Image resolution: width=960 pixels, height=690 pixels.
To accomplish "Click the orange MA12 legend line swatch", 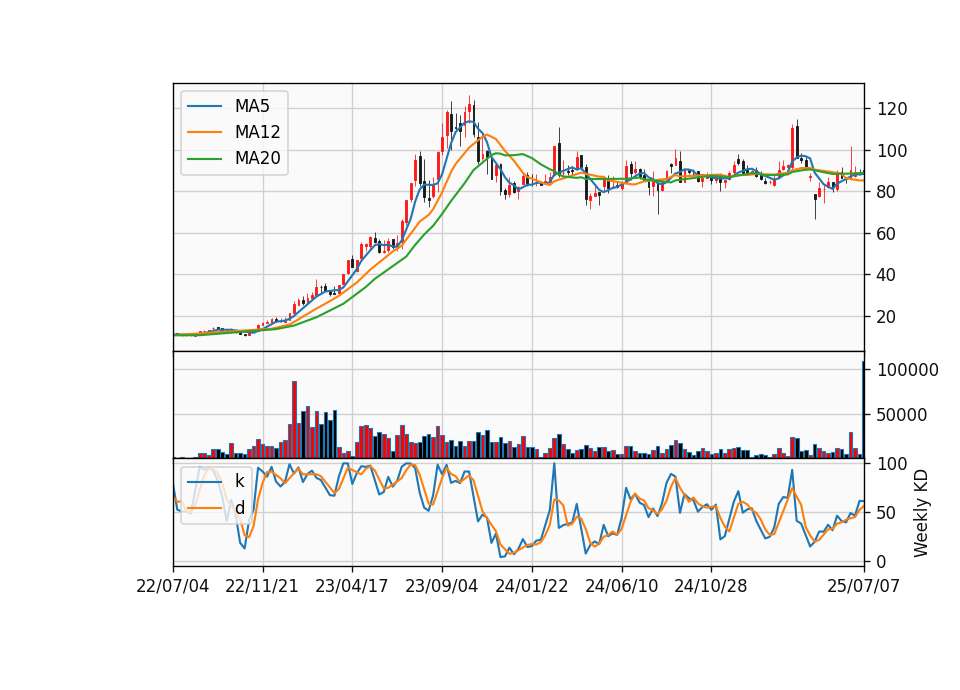I will click(x=204, y=132).
